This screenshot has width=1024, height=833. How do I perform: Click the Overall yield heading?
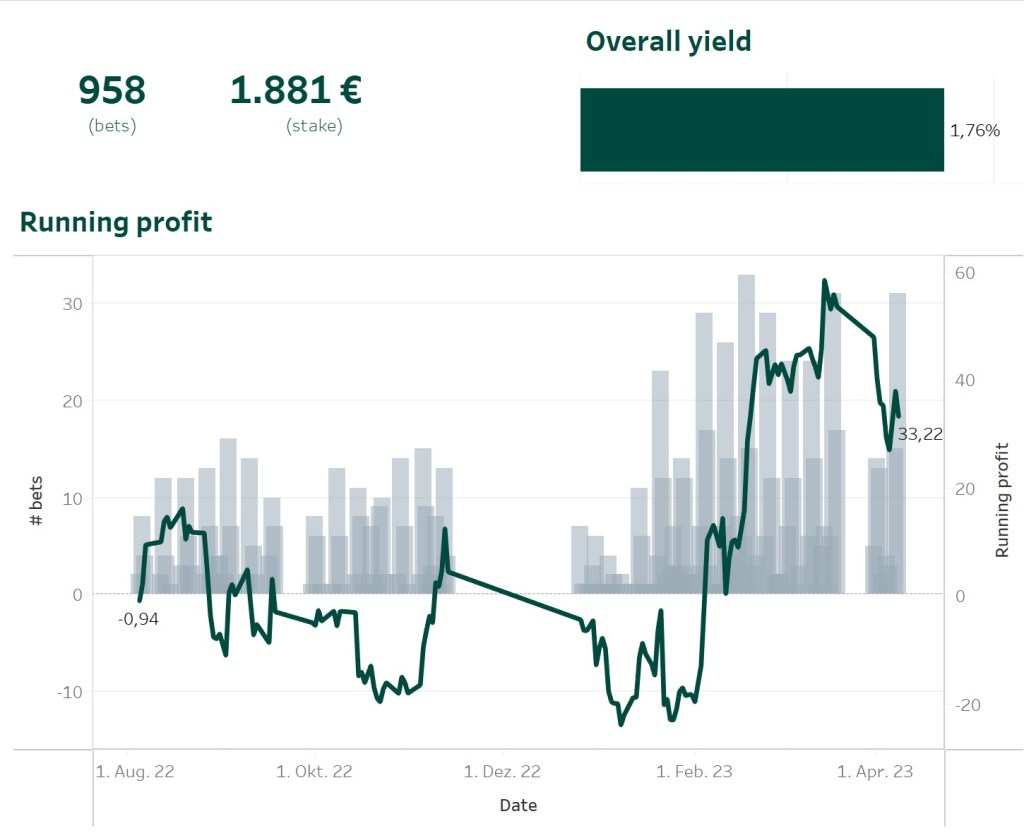click(x=668, y=41)
